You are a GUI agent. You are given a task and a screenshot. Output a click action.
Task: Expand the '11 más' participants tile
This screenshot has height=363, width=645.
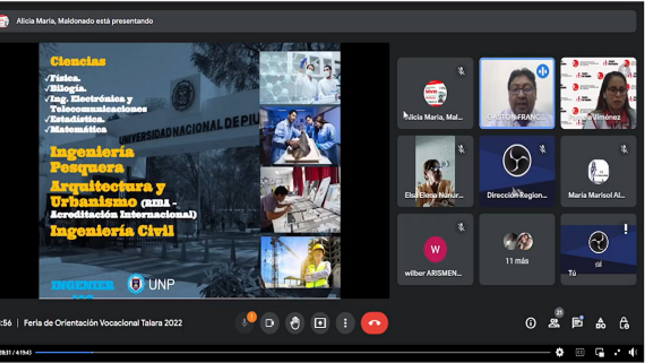tap(517, 249)
